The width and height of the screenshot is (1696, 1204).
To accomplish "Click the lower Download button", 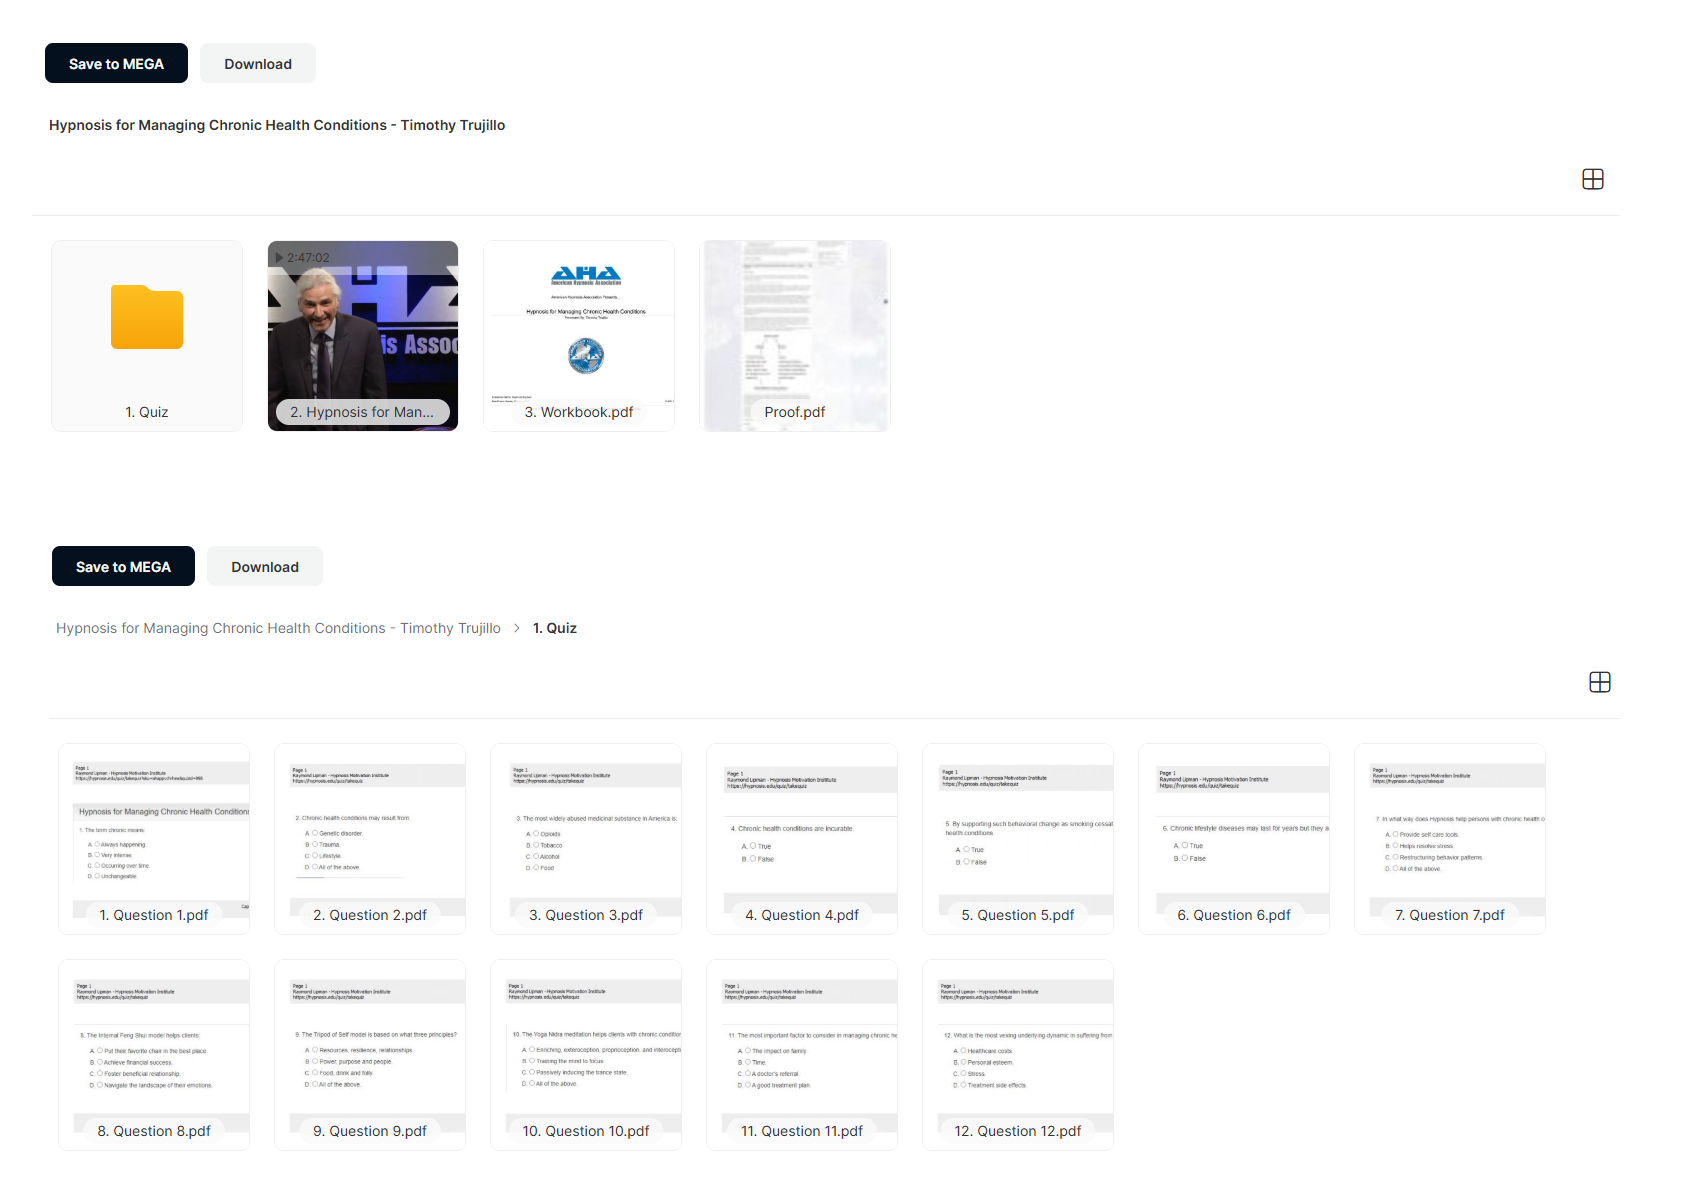I will tap(265, 566).
